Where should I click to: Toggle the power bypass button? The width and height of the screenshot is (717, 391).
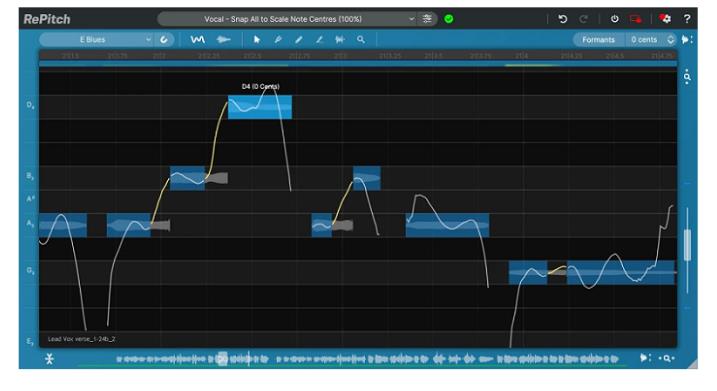tap(615, 19)
